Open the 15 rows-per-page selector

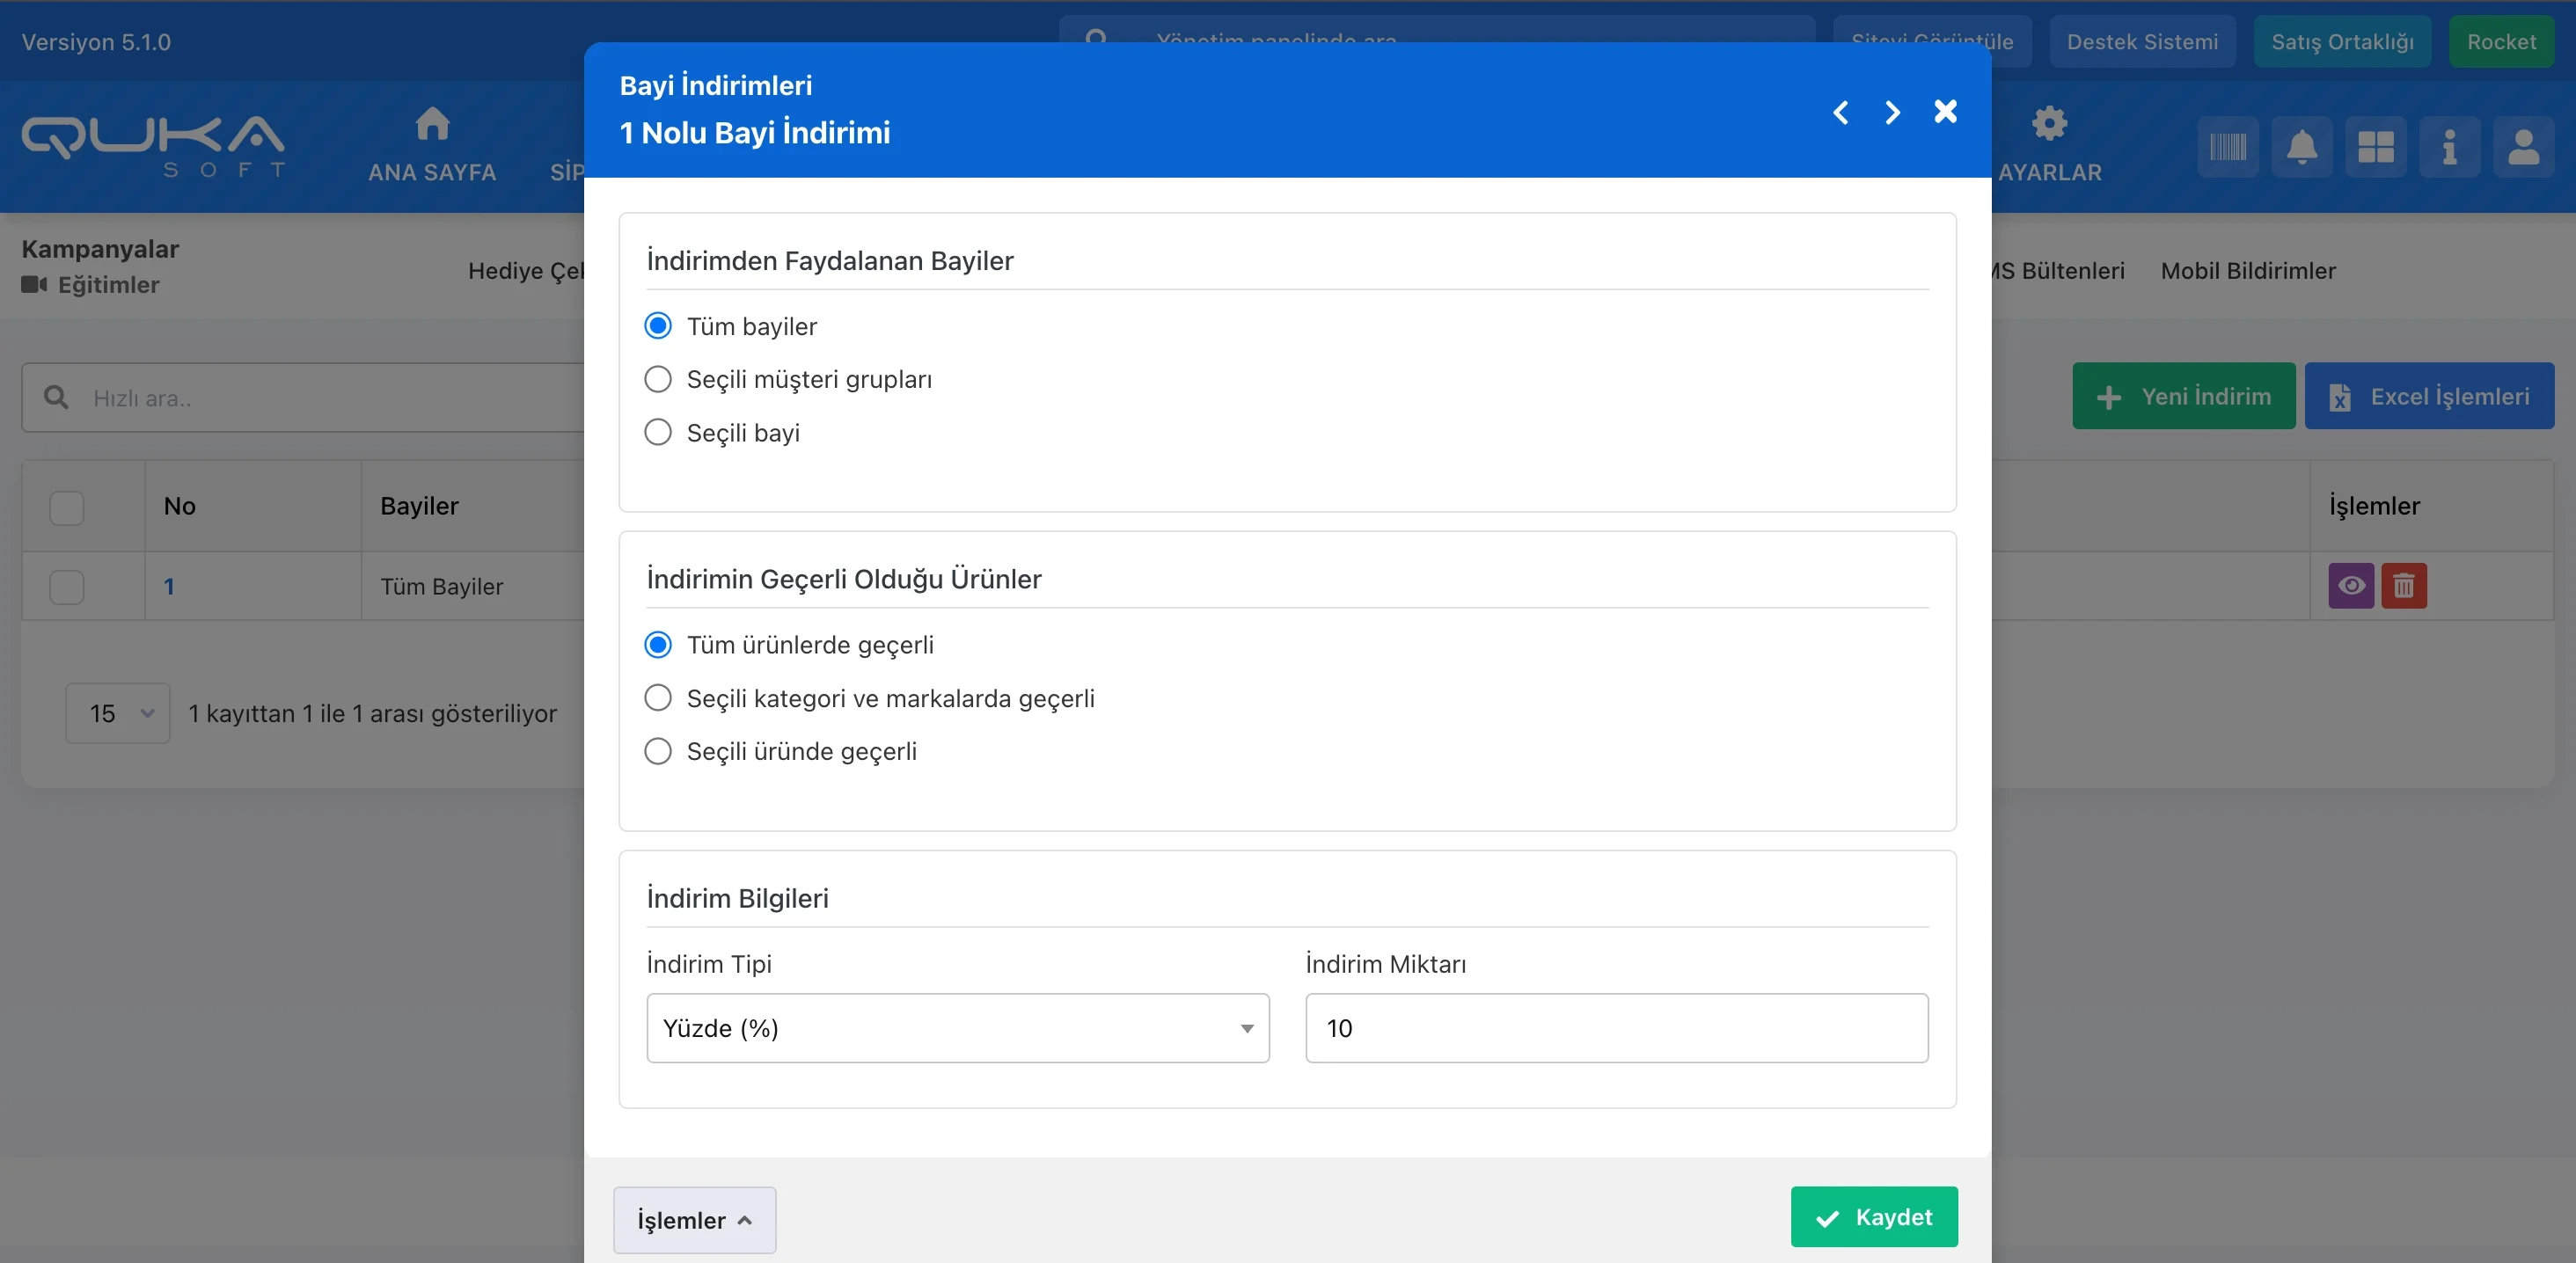[x=118, y=713]
